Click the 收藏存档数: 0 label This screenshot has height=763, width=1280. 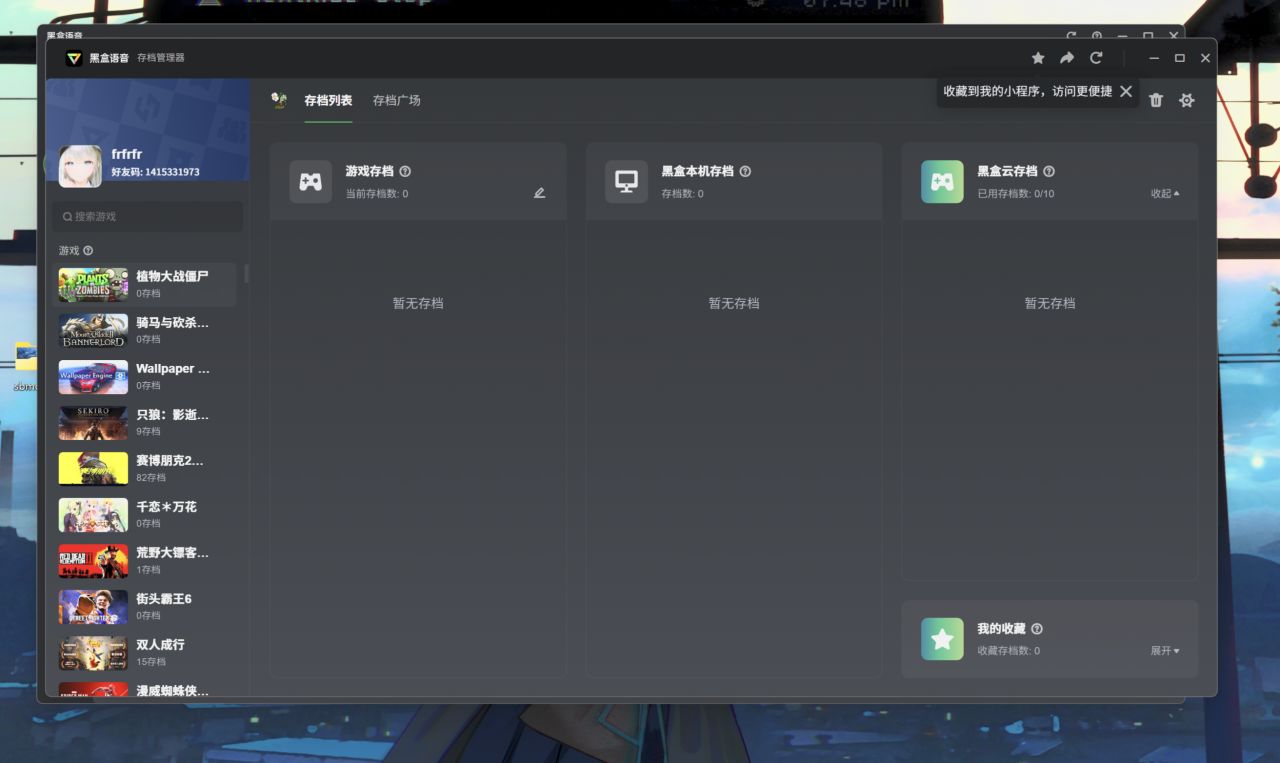click(1008, 651)
